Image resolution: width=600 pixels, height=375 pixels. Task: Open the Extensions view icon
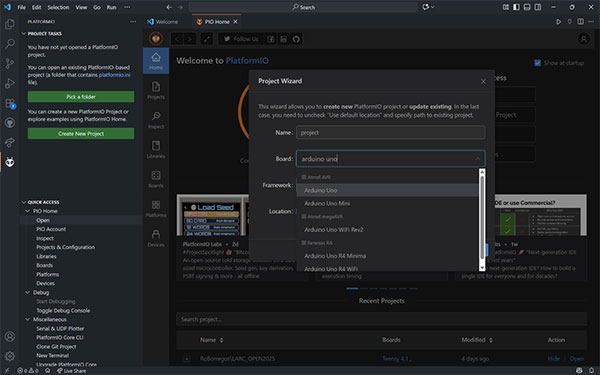pos(10,103)
